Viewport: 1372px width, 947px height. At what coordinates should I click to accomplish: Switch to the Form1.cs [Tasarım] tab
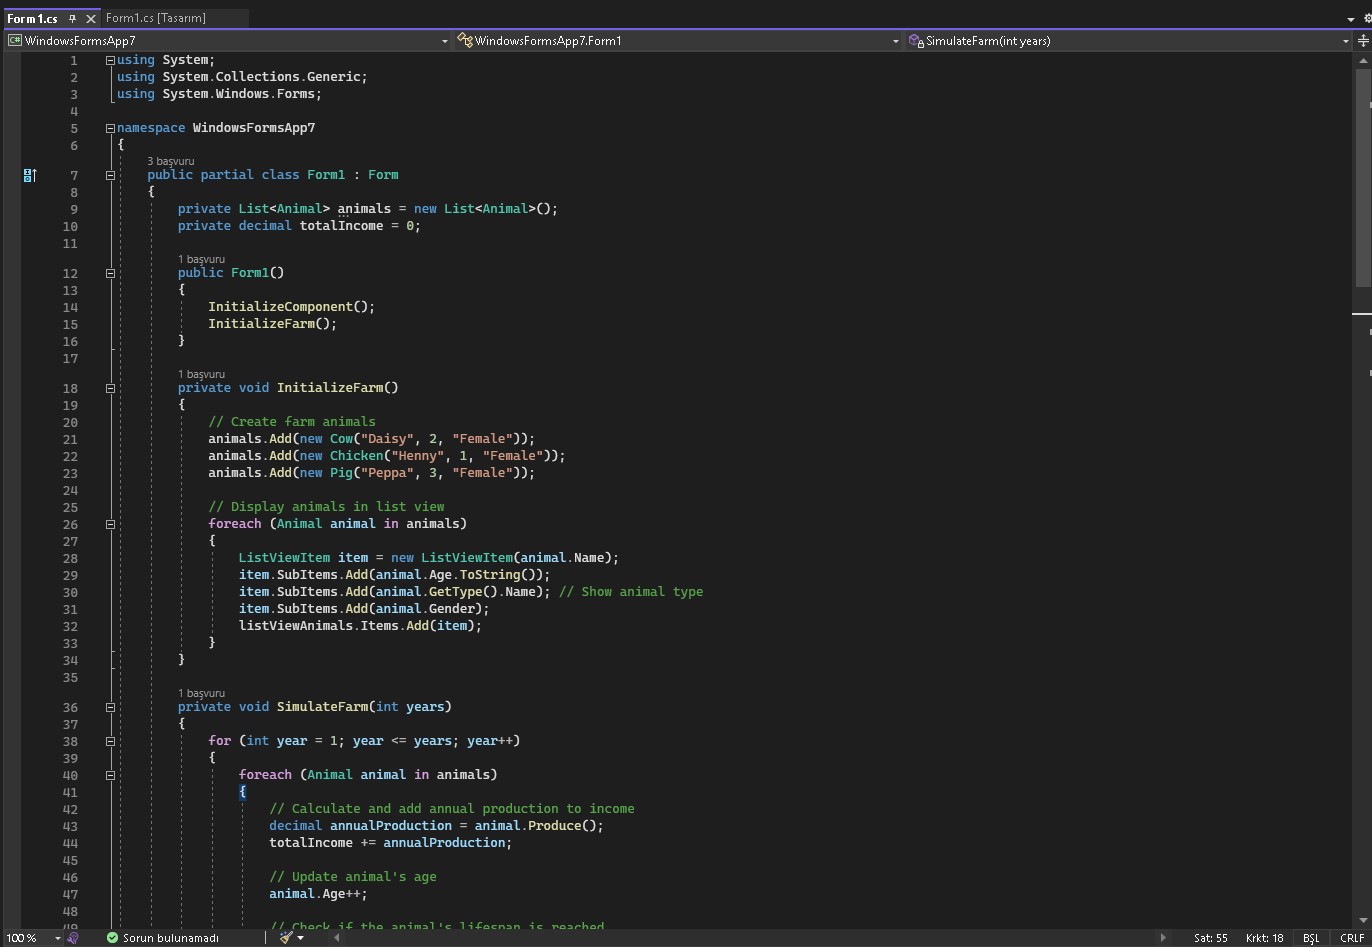tap(155, 17)
